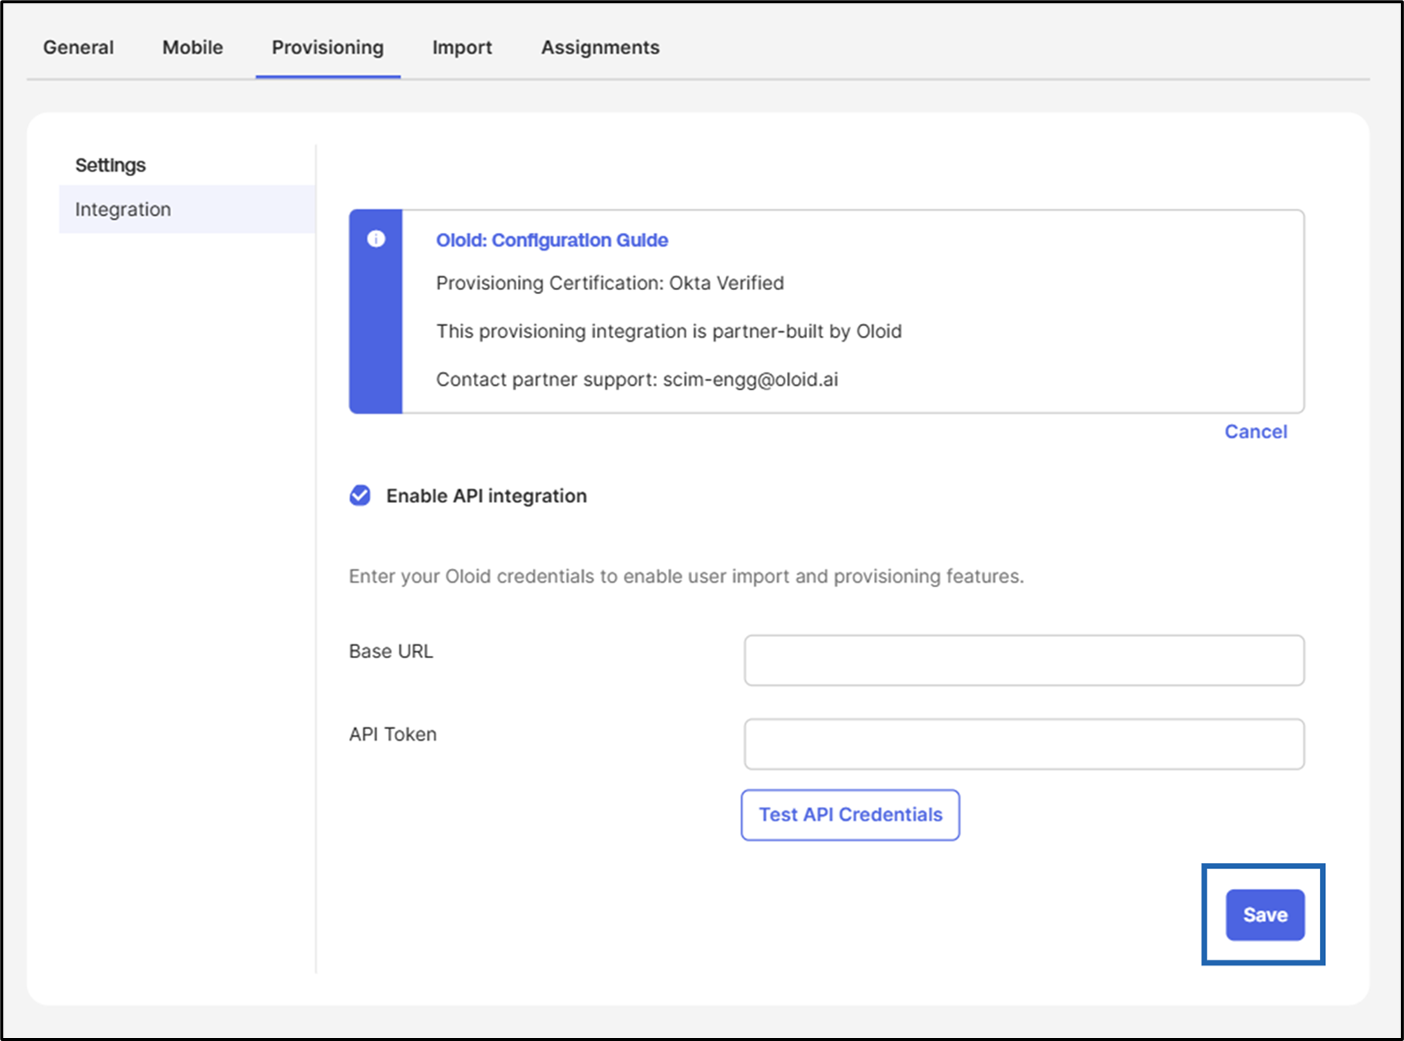The image size is (1404, 1041).
Task: Uncheck the Enable API integration checkbox
Action: 360,496
